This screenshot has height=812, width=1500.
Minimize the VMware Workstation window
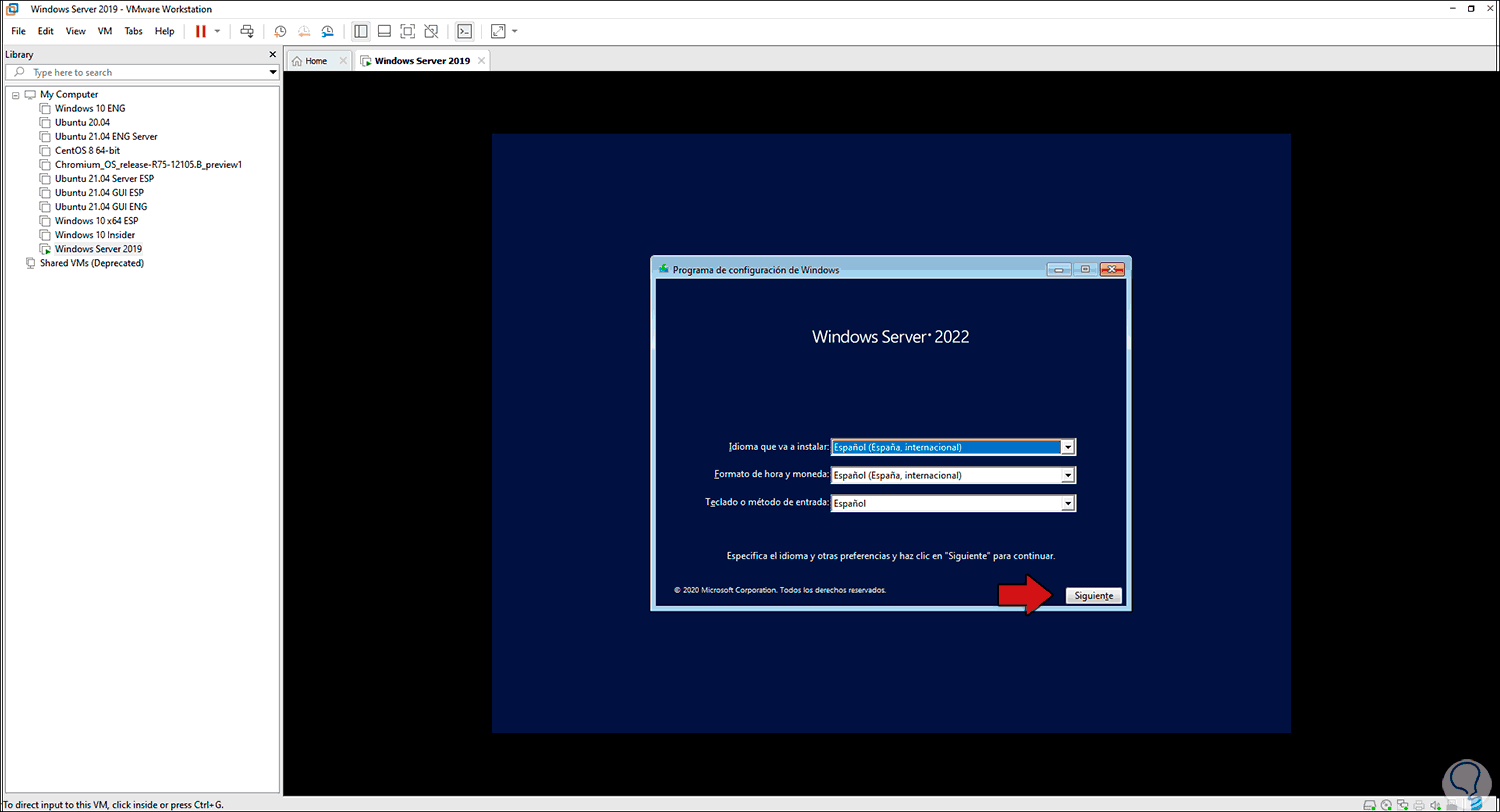point(1455,8)
